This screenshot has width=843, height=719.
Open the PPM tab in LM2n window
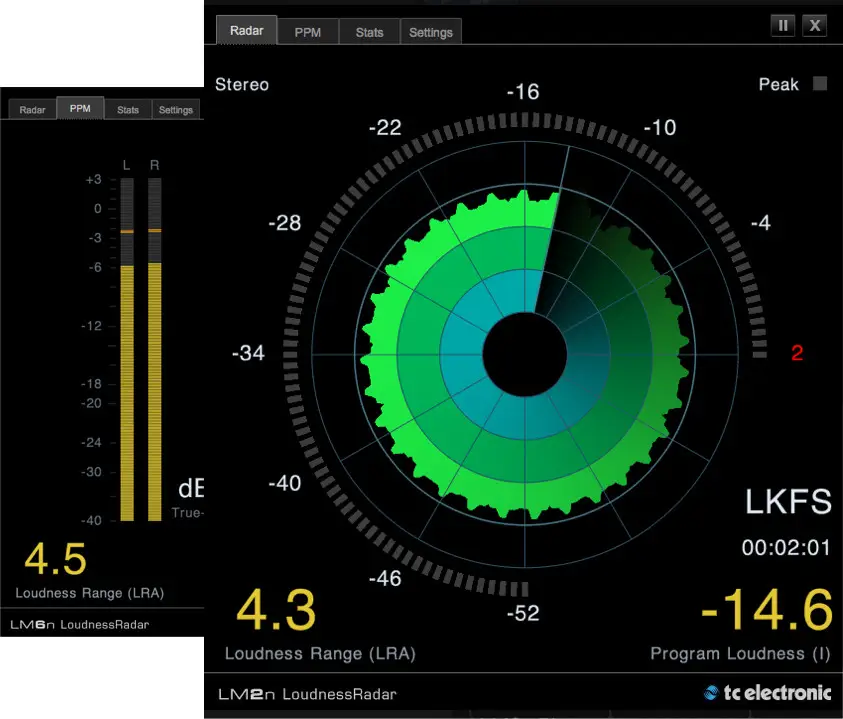[x=308, y=32]
